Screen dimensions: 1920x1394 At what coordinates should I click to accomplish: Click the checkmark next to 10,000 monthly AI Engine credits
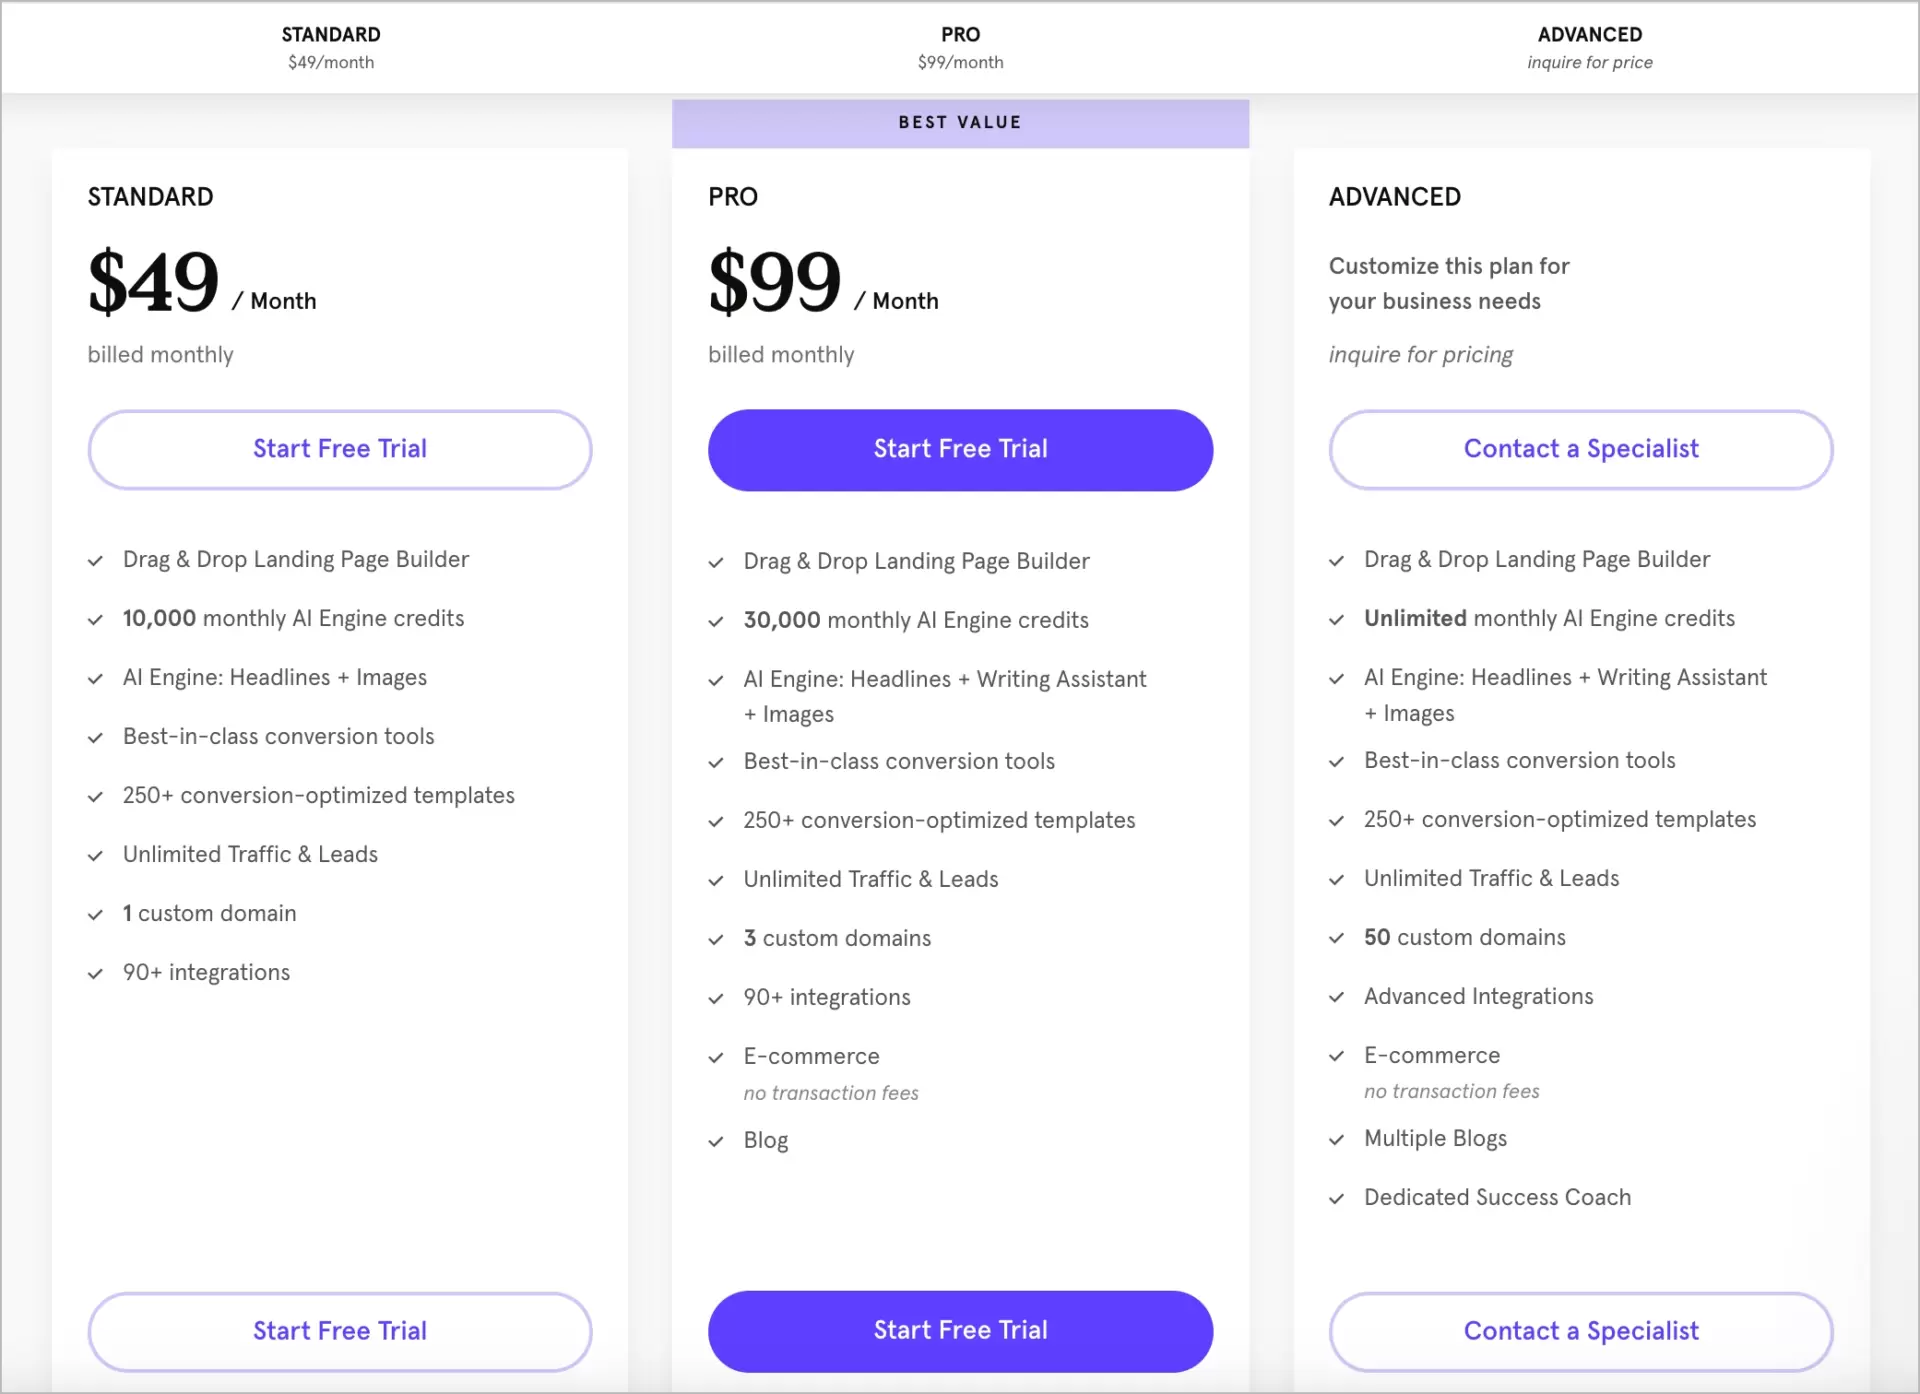pos(96,620)
